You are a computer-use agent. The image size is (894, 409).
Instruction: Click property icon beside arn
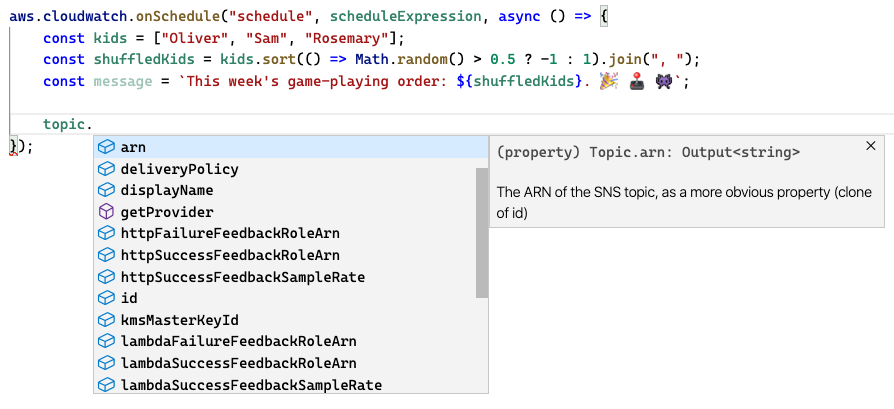(106, 147)
